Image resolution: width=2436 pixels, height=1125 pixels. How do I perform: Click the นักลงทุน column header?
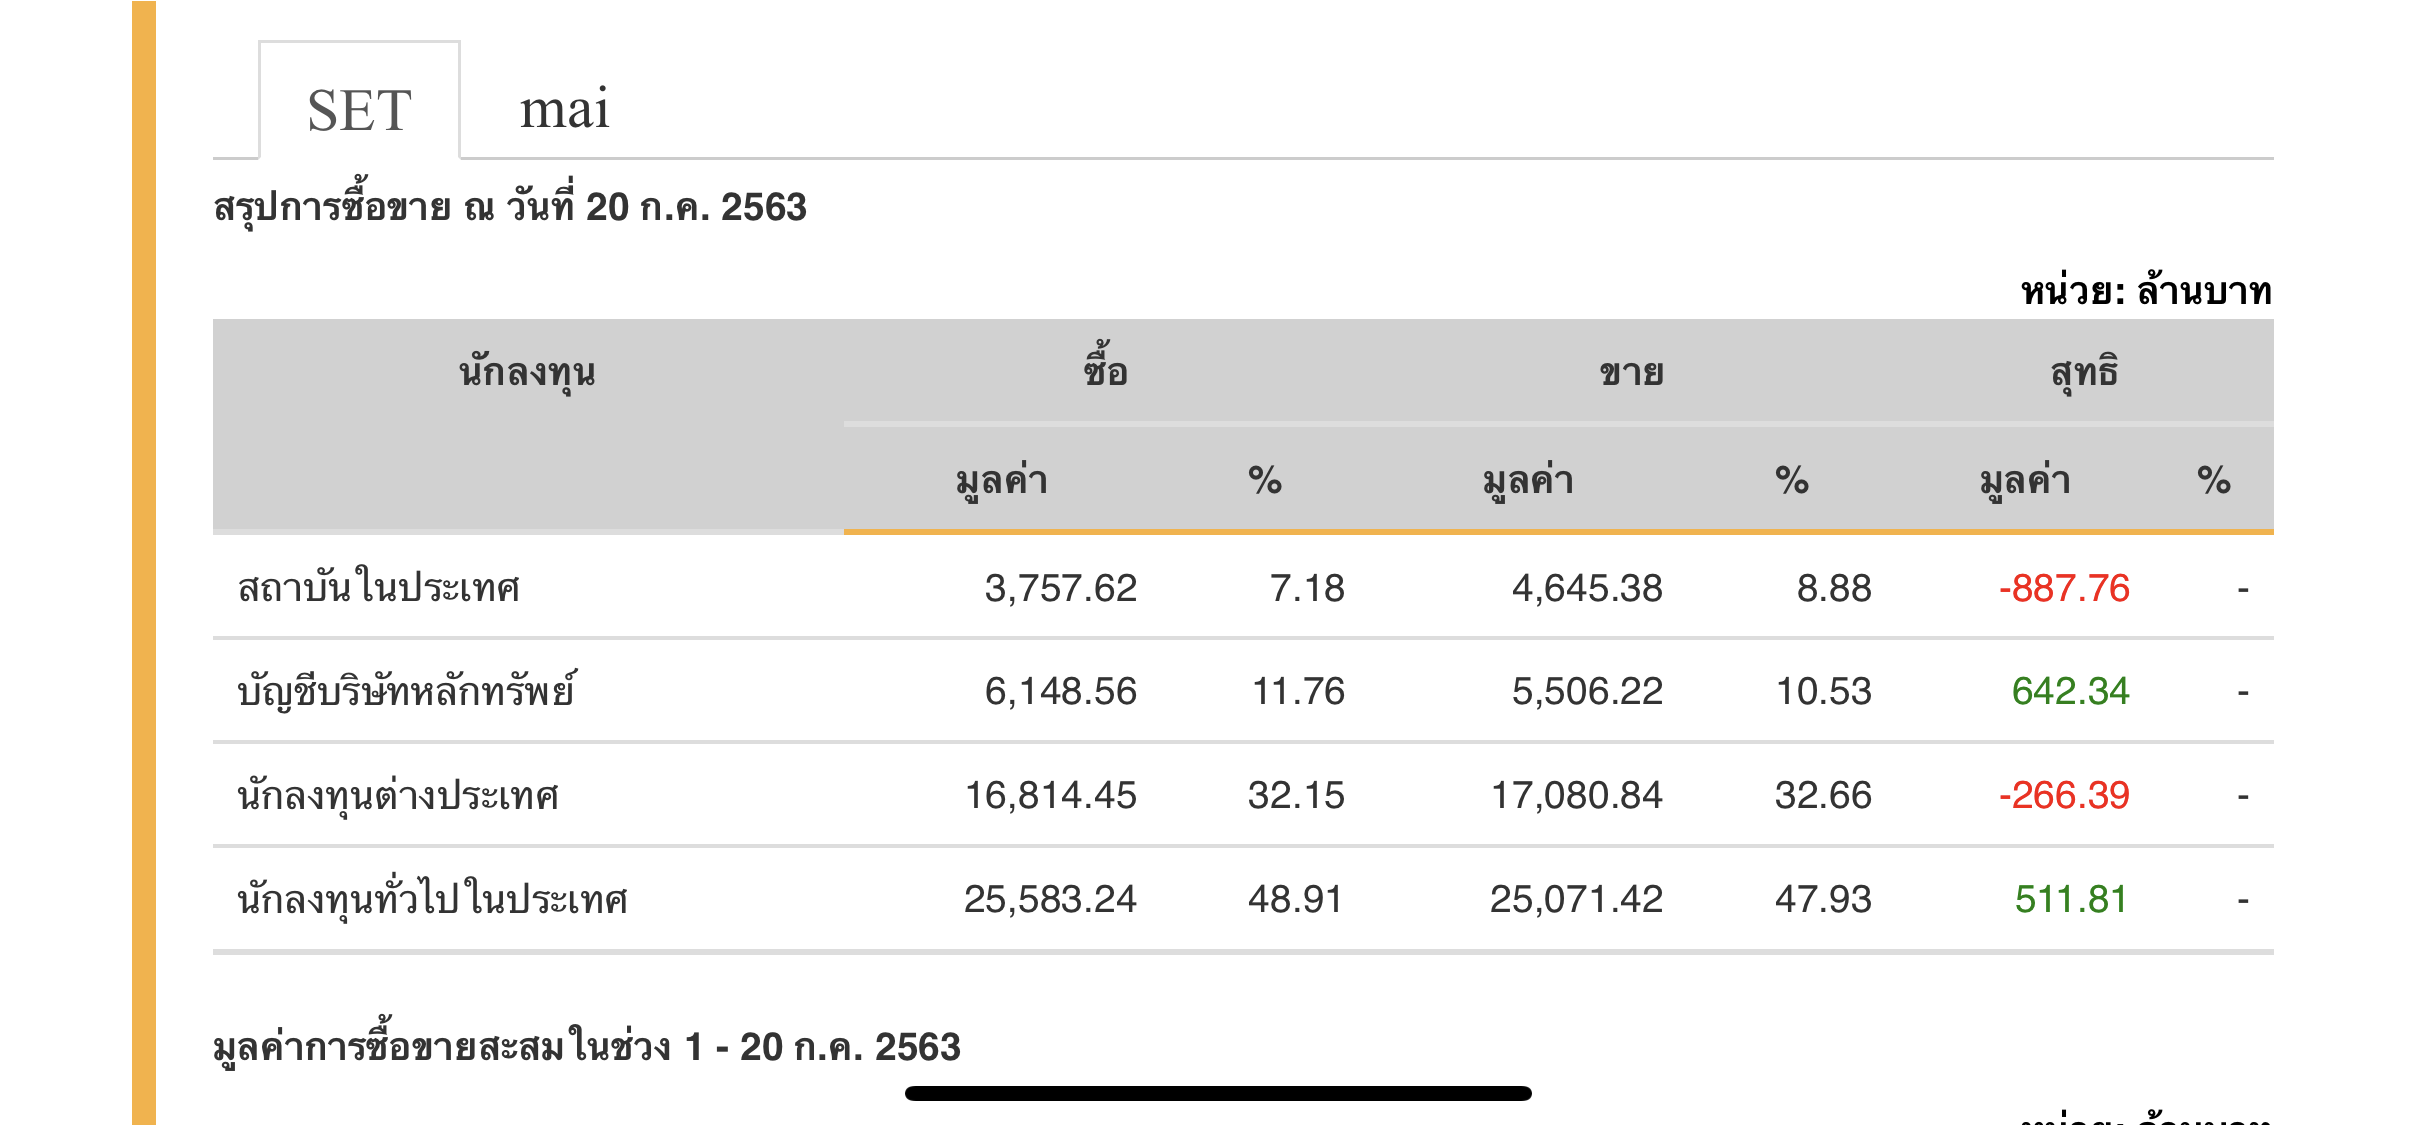(x=527, y=373)
